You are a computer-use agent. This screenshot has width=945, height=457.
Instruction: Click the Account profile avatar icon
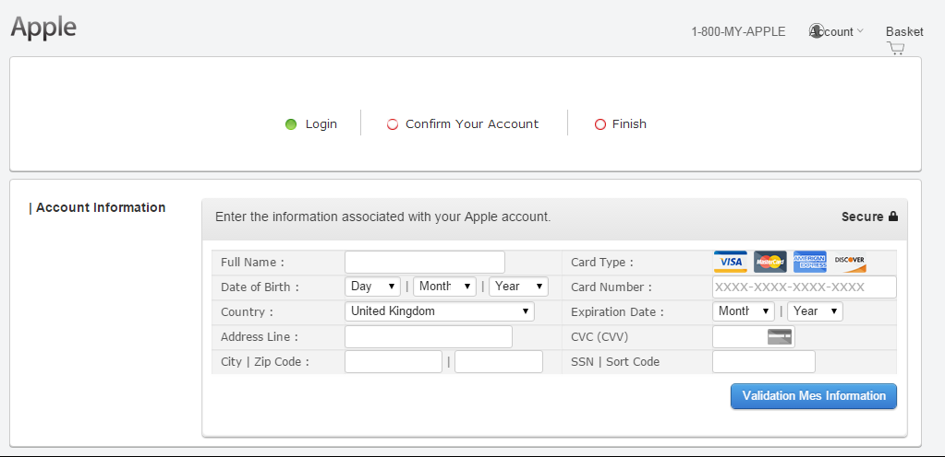click(816, 31)
